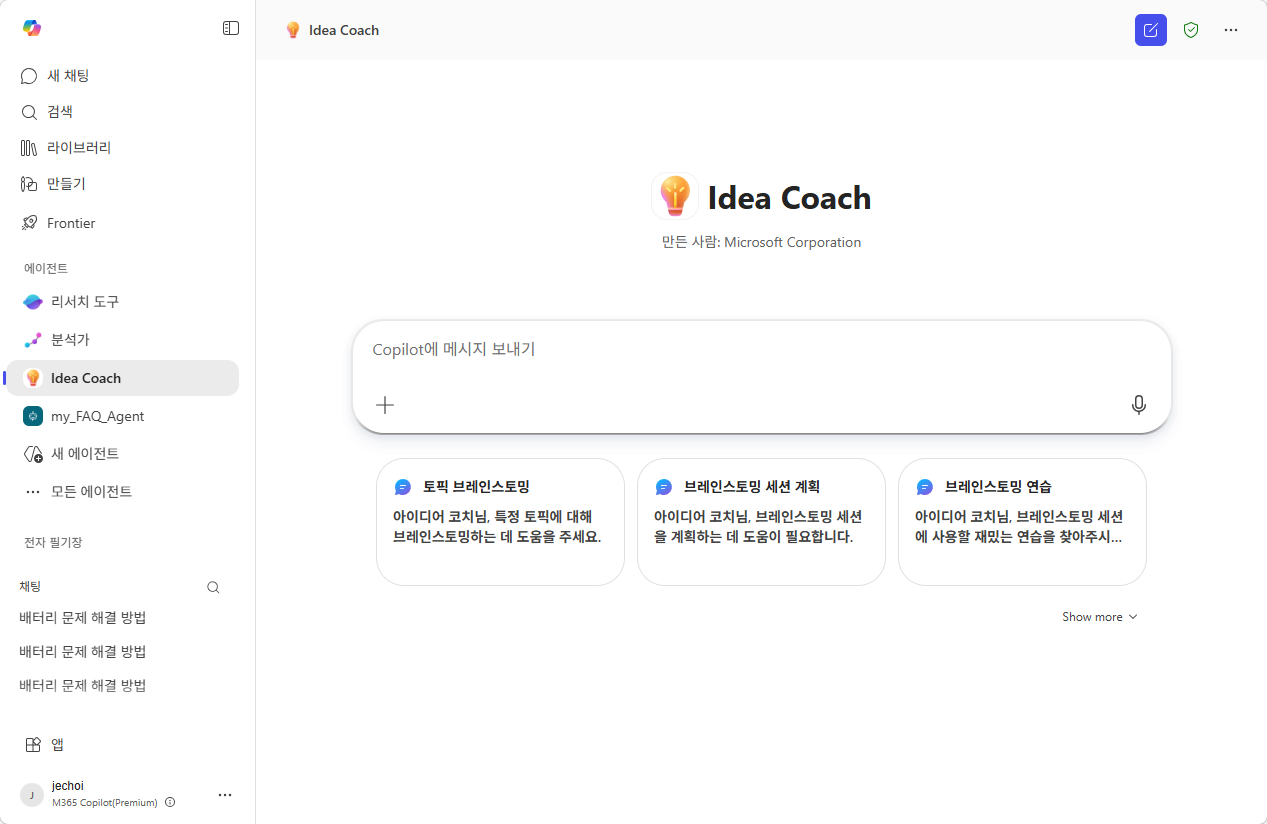
Task: Open header more options ellipsis
Action: [x=1231, y=30]
